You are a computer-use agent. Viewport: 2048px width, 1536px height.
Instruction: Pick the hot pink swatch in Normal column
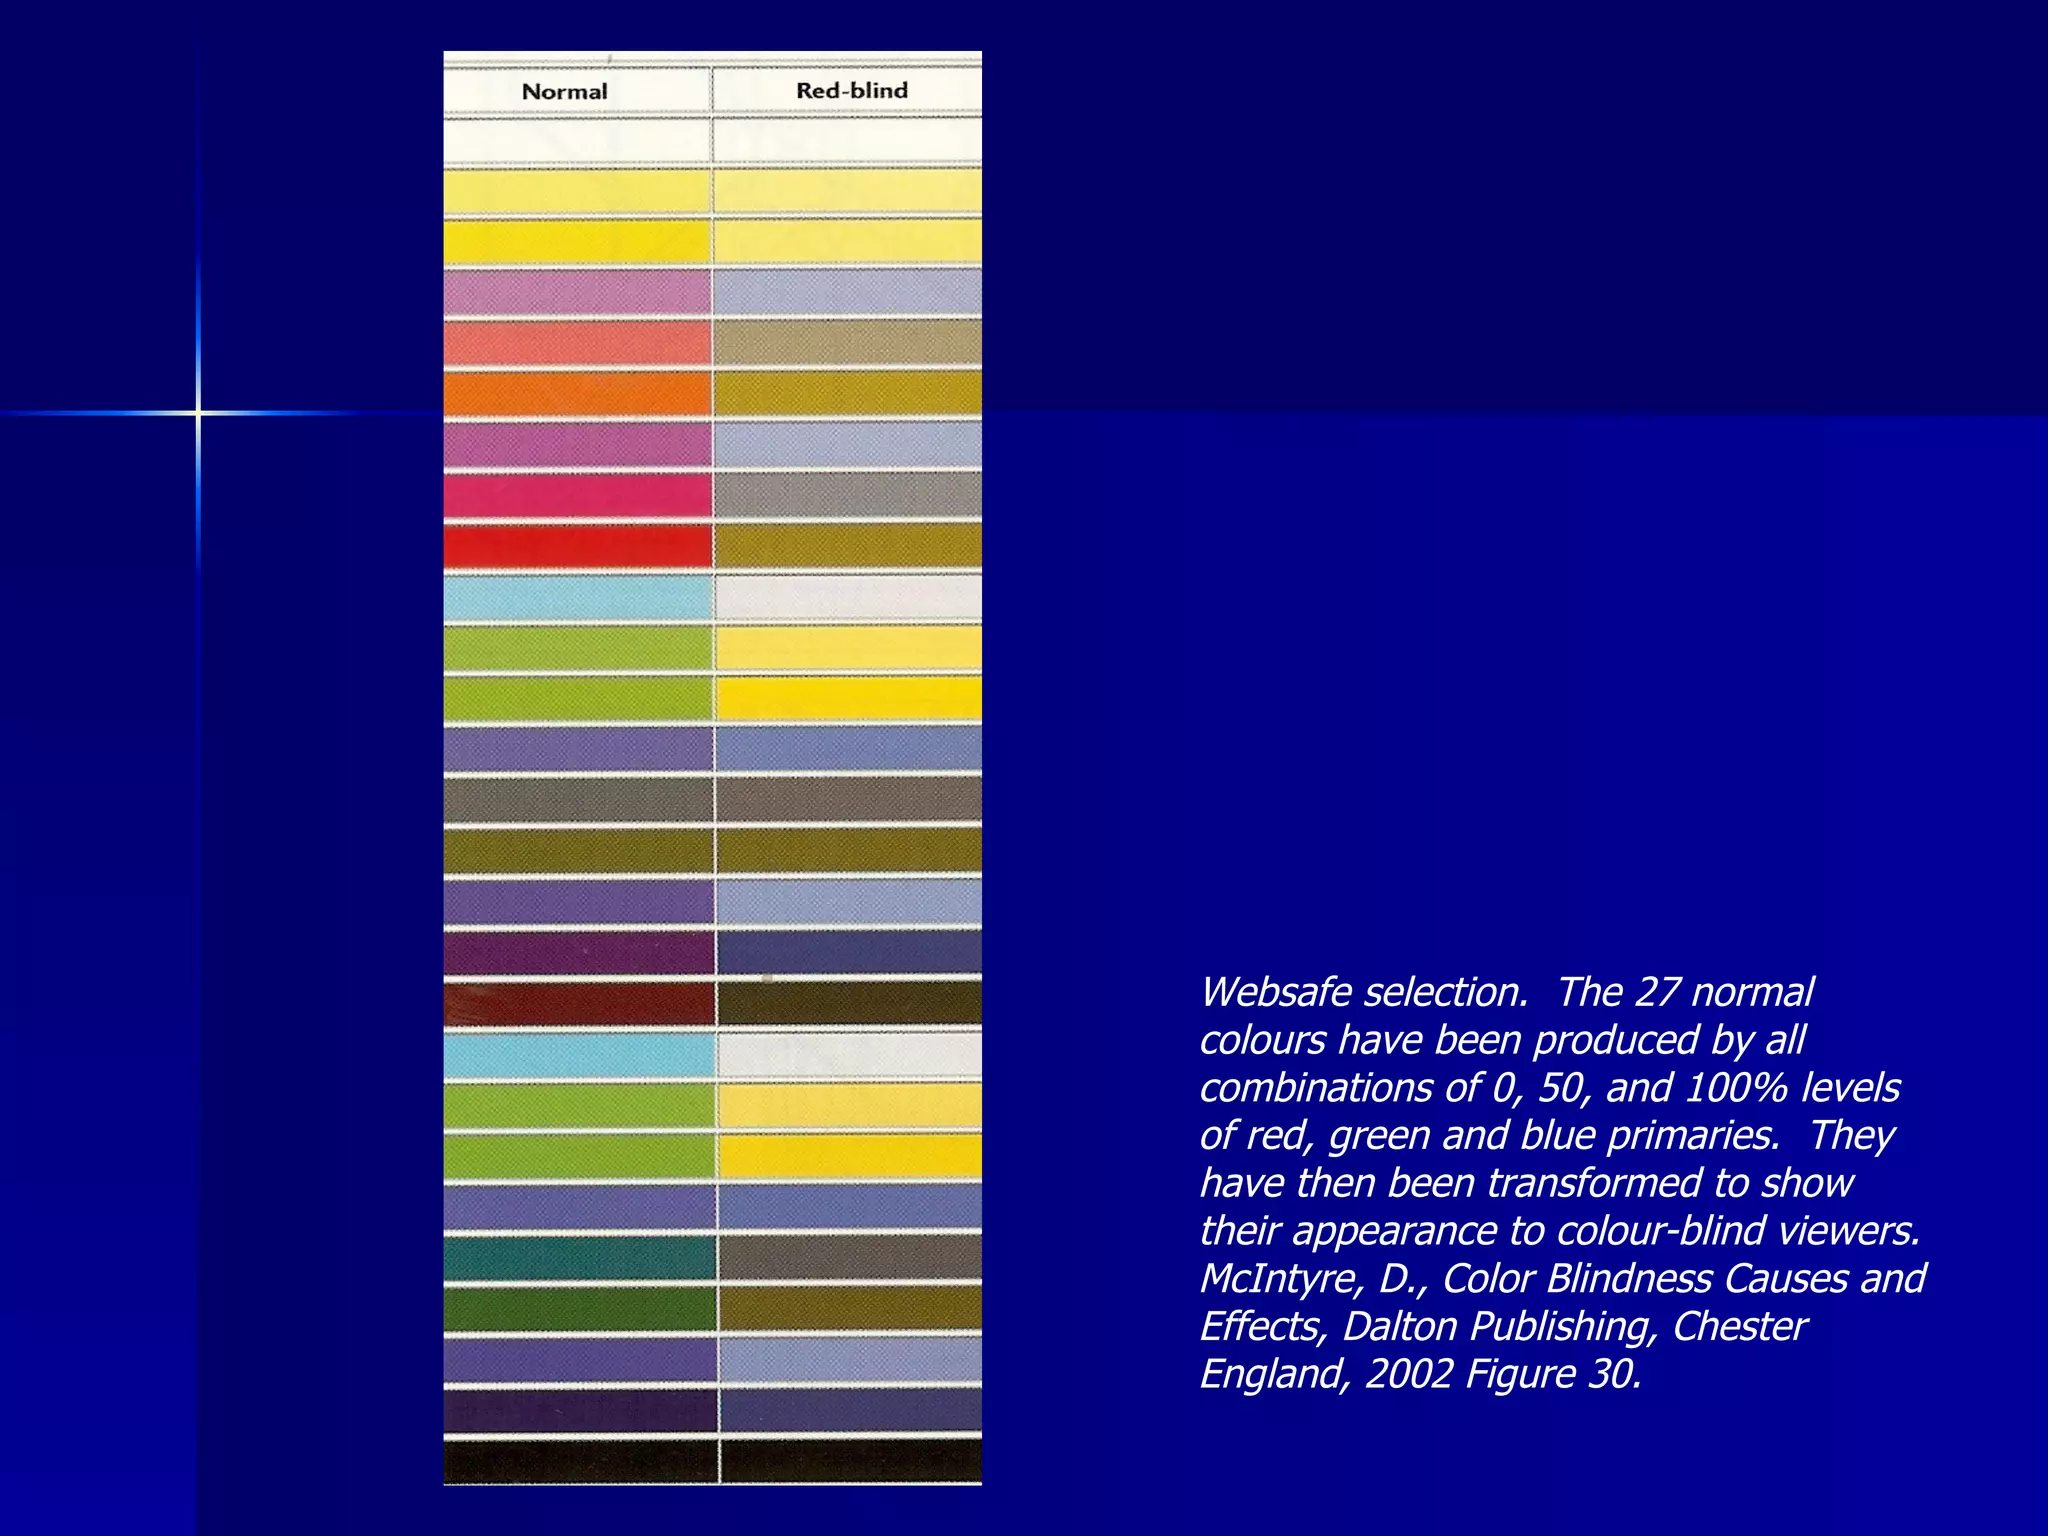click(578, 495)
